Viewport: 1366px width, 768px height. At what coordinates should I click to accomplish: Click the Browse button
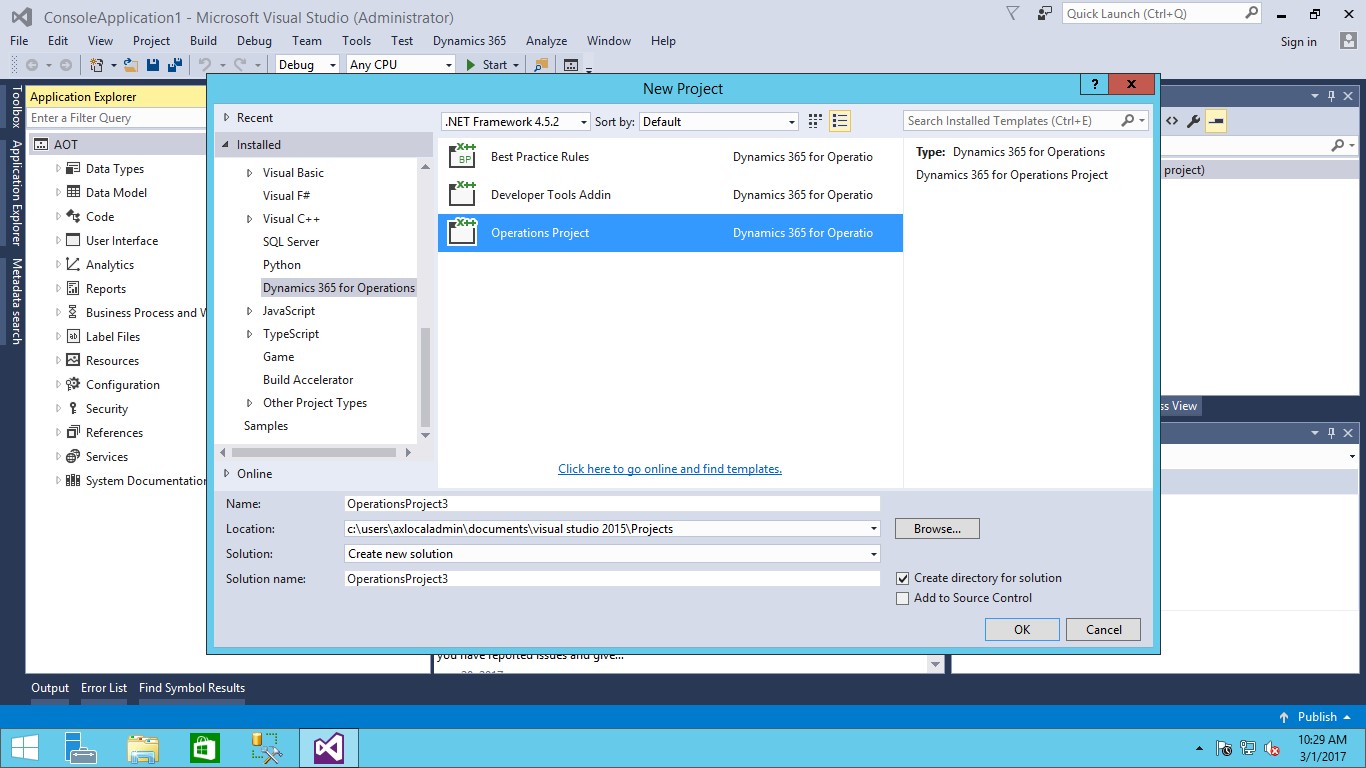pyautogui.click(x=937, y=529)
